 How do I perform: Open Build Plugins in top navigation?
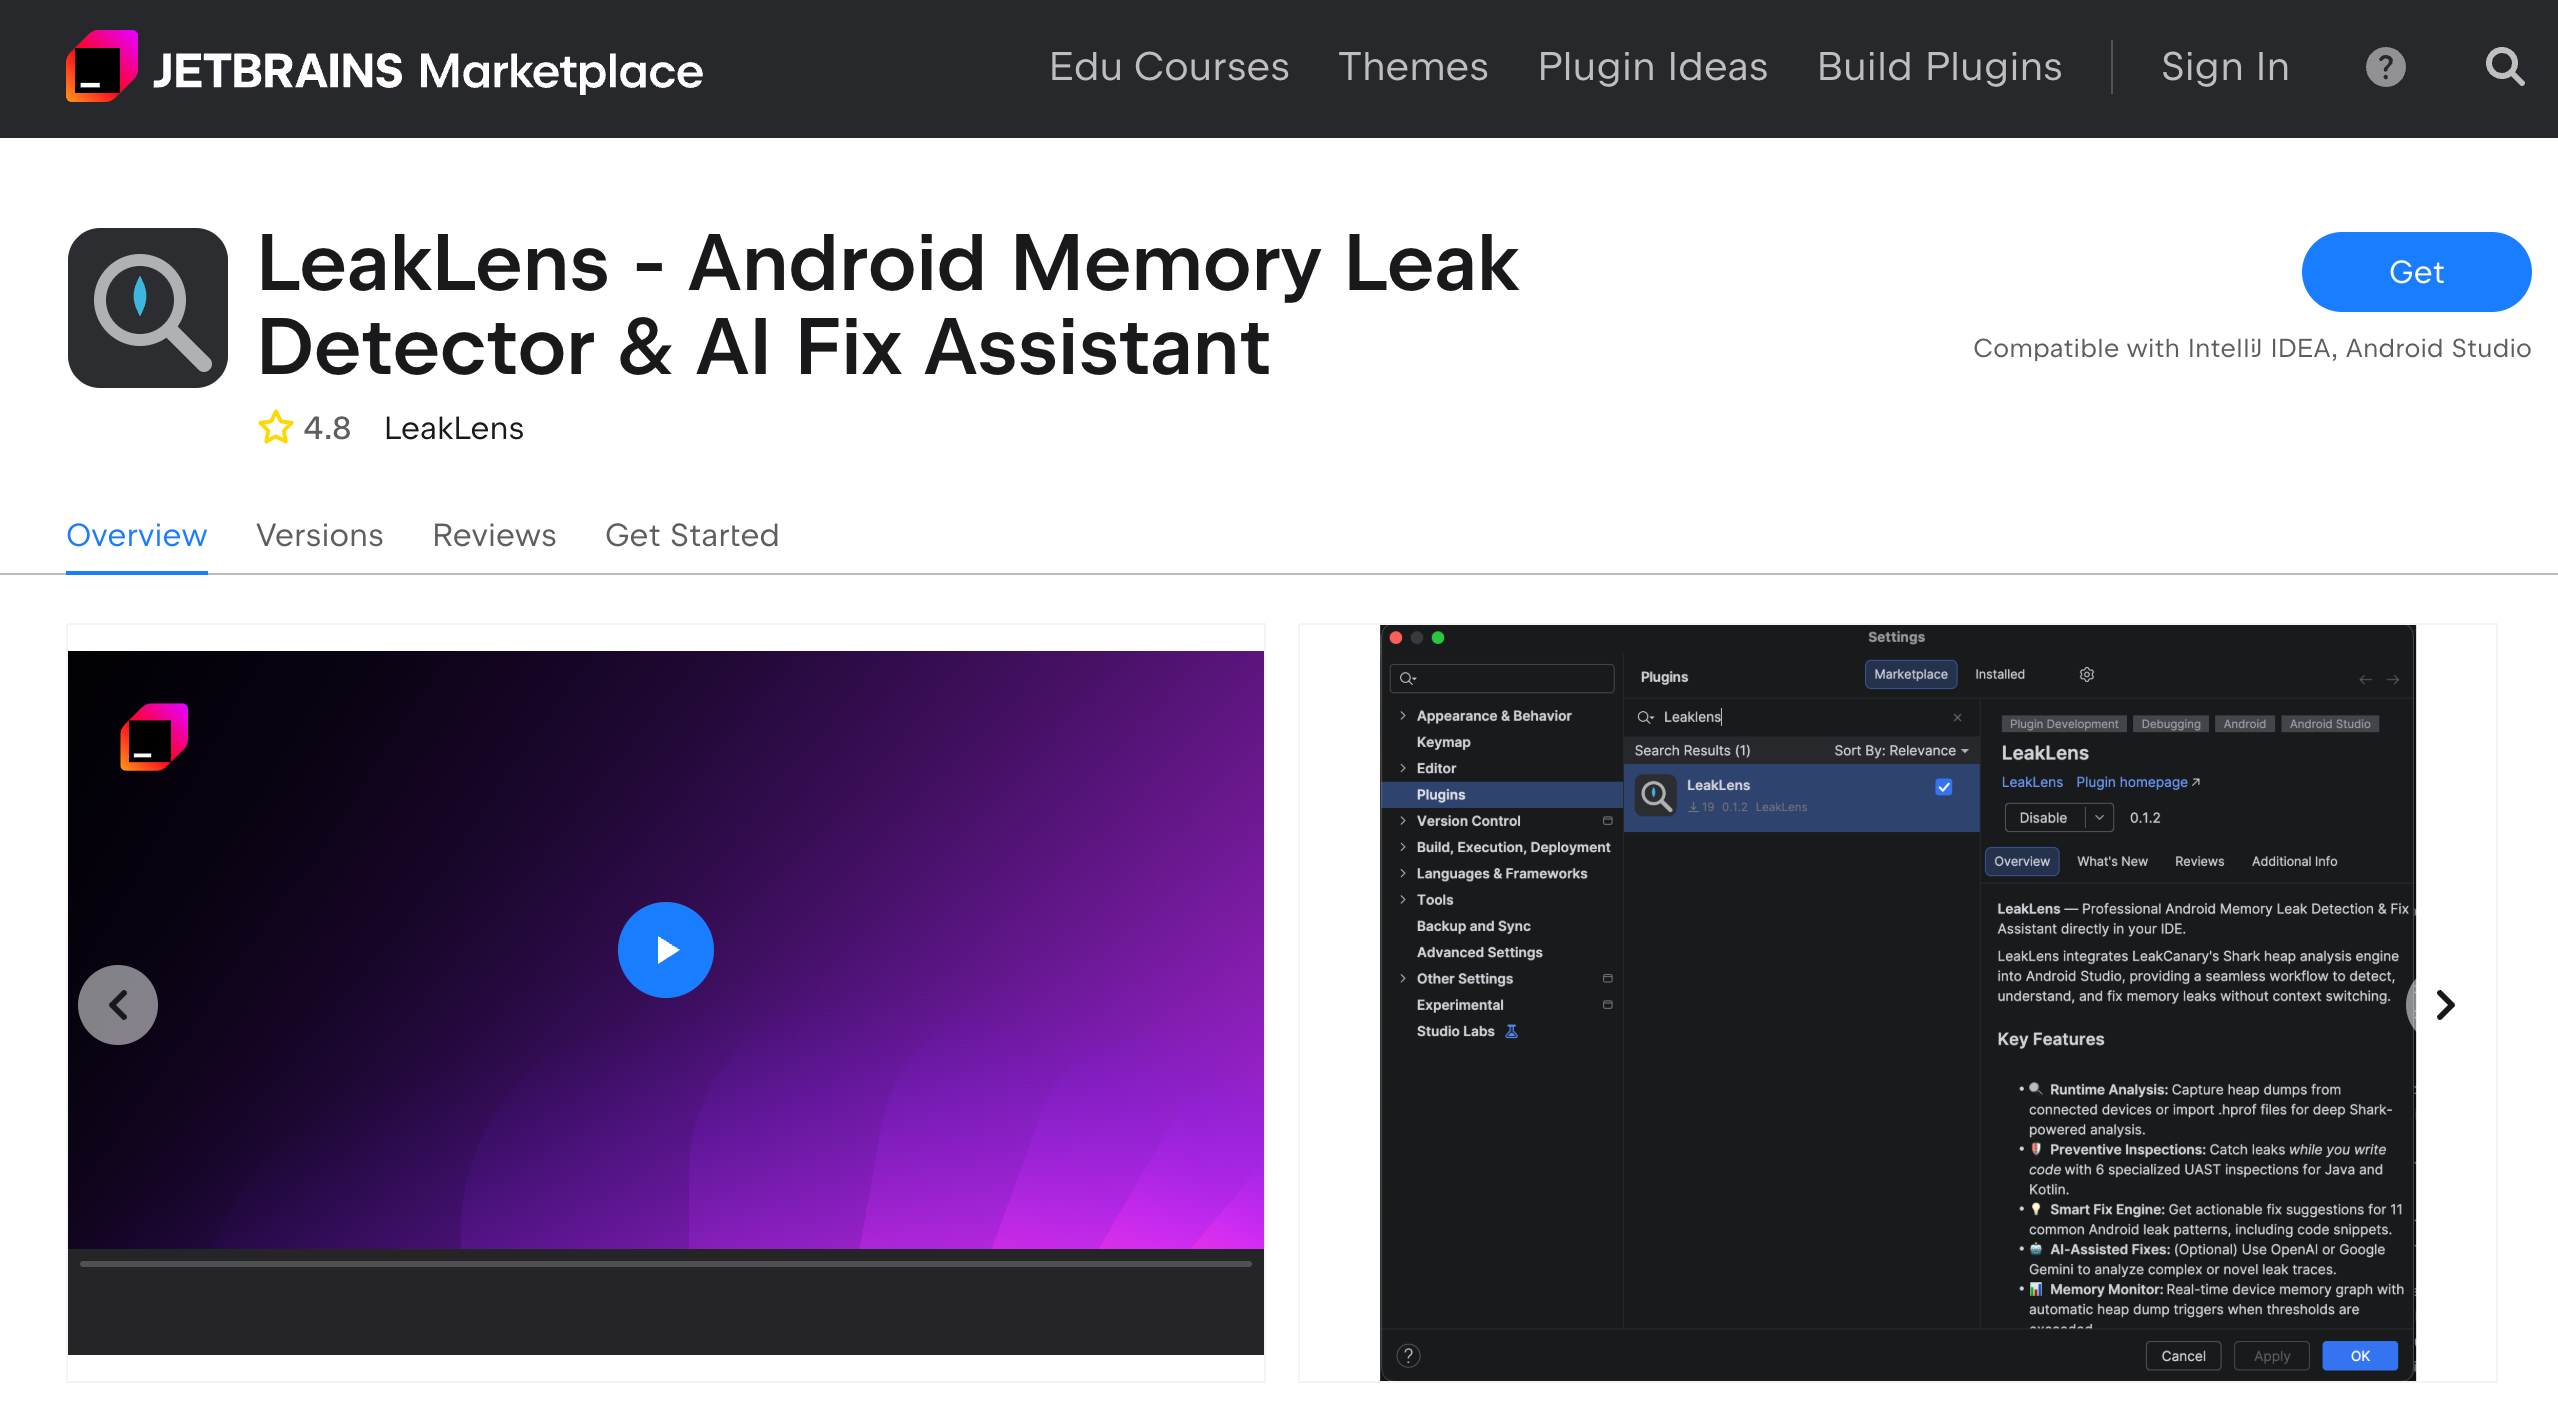coord(1939,67)
